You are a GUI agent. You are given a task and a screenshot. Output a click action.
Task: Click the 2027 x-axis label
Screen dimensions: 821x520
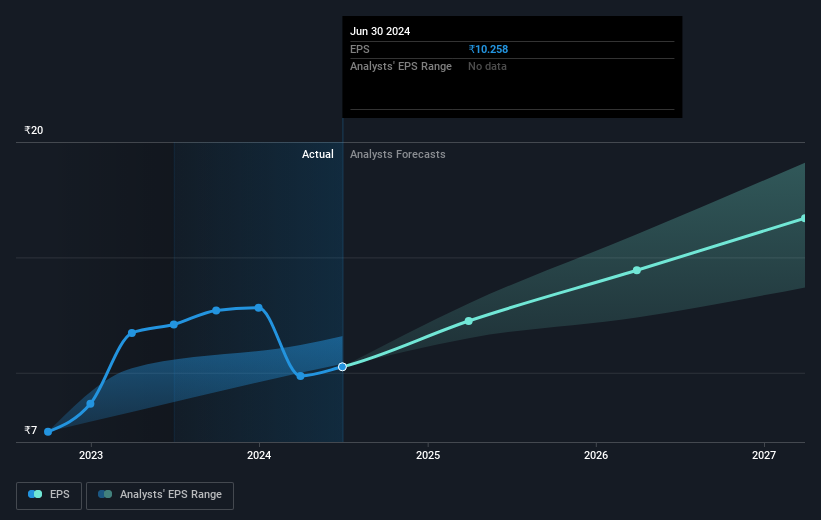(x=764, y=455)
